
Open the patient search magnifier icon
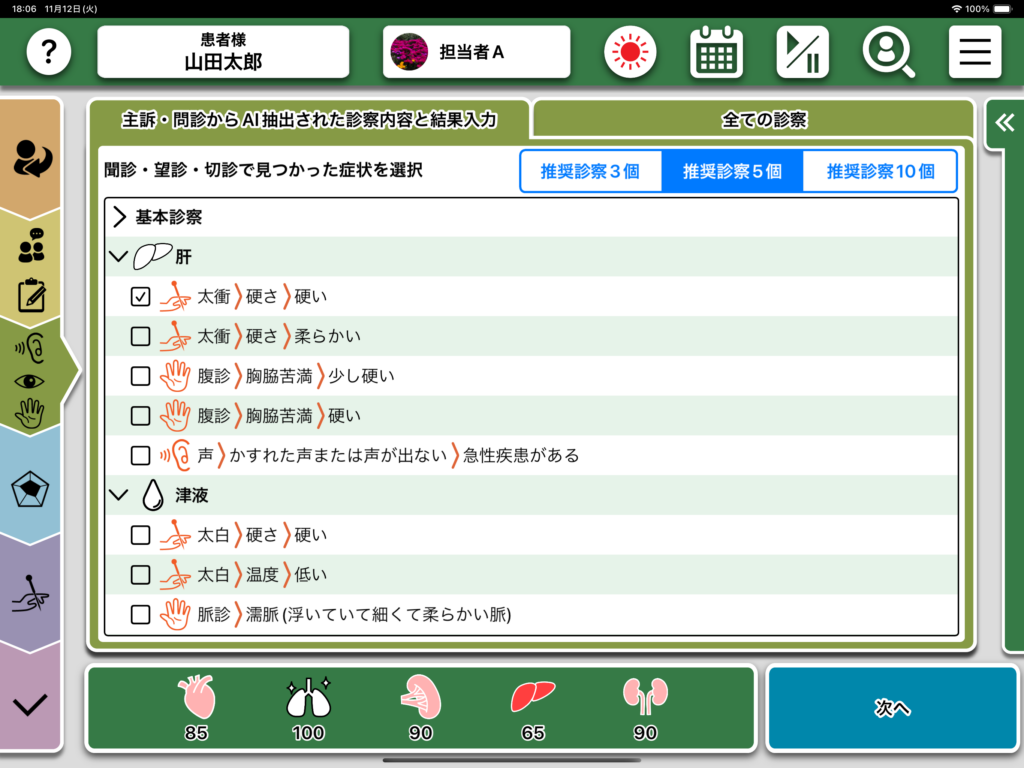(888, 52)
